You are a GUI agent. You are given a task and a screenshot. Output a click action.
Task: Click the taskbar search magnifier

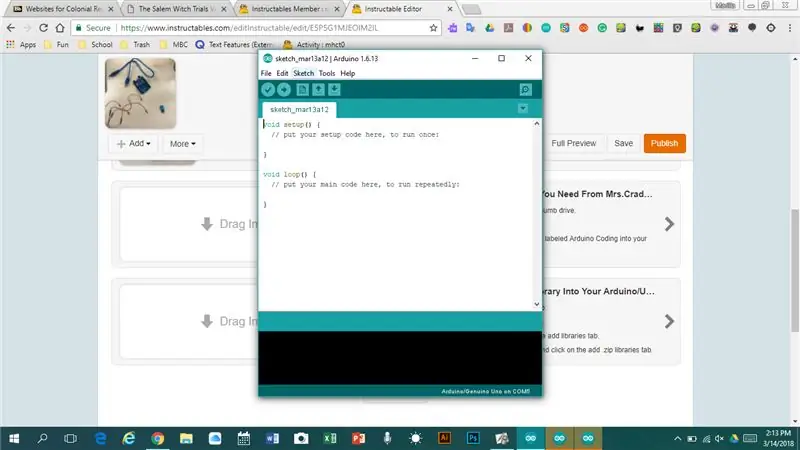coord(43,438)
